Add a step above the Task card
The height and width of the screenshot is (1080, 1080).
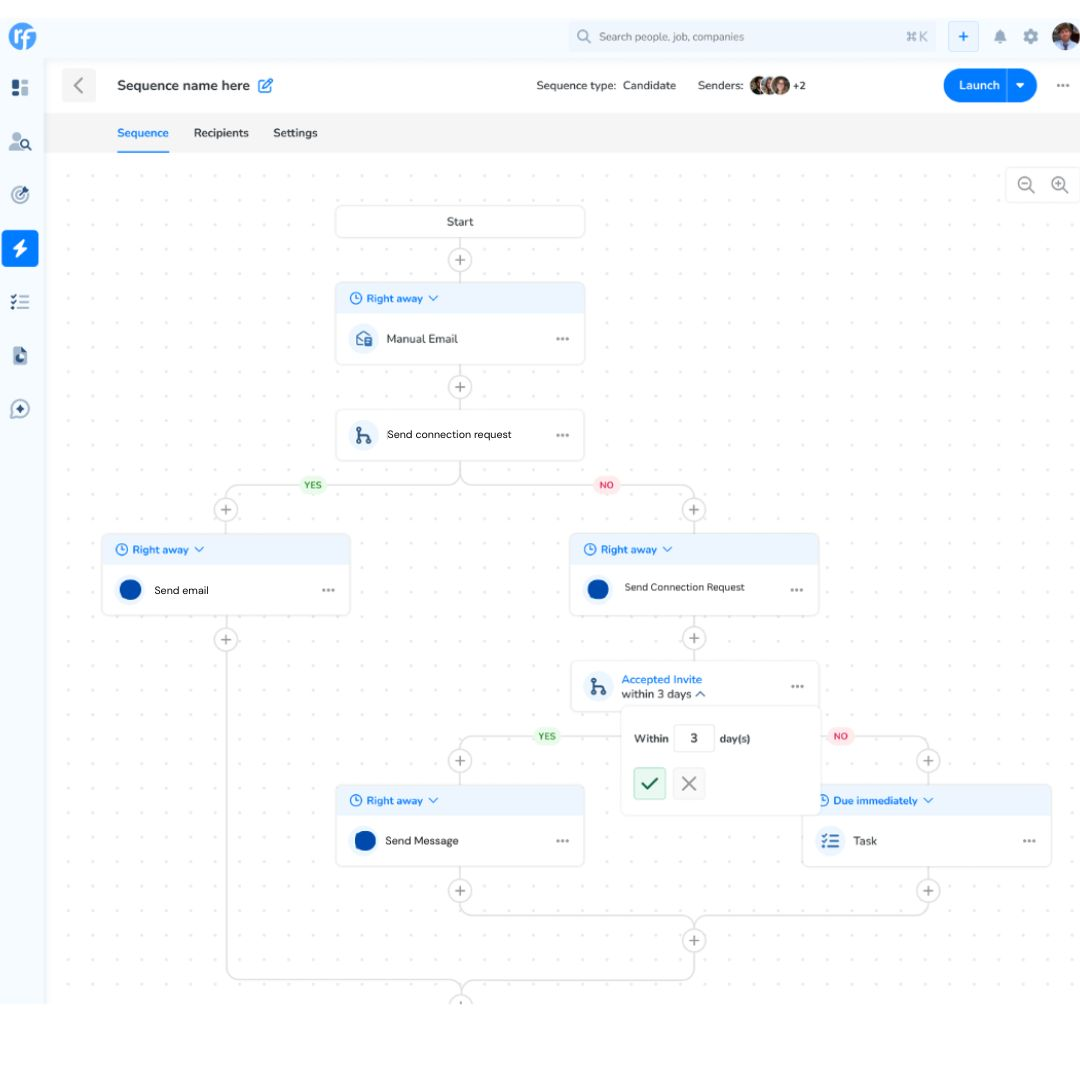point(928,761)
